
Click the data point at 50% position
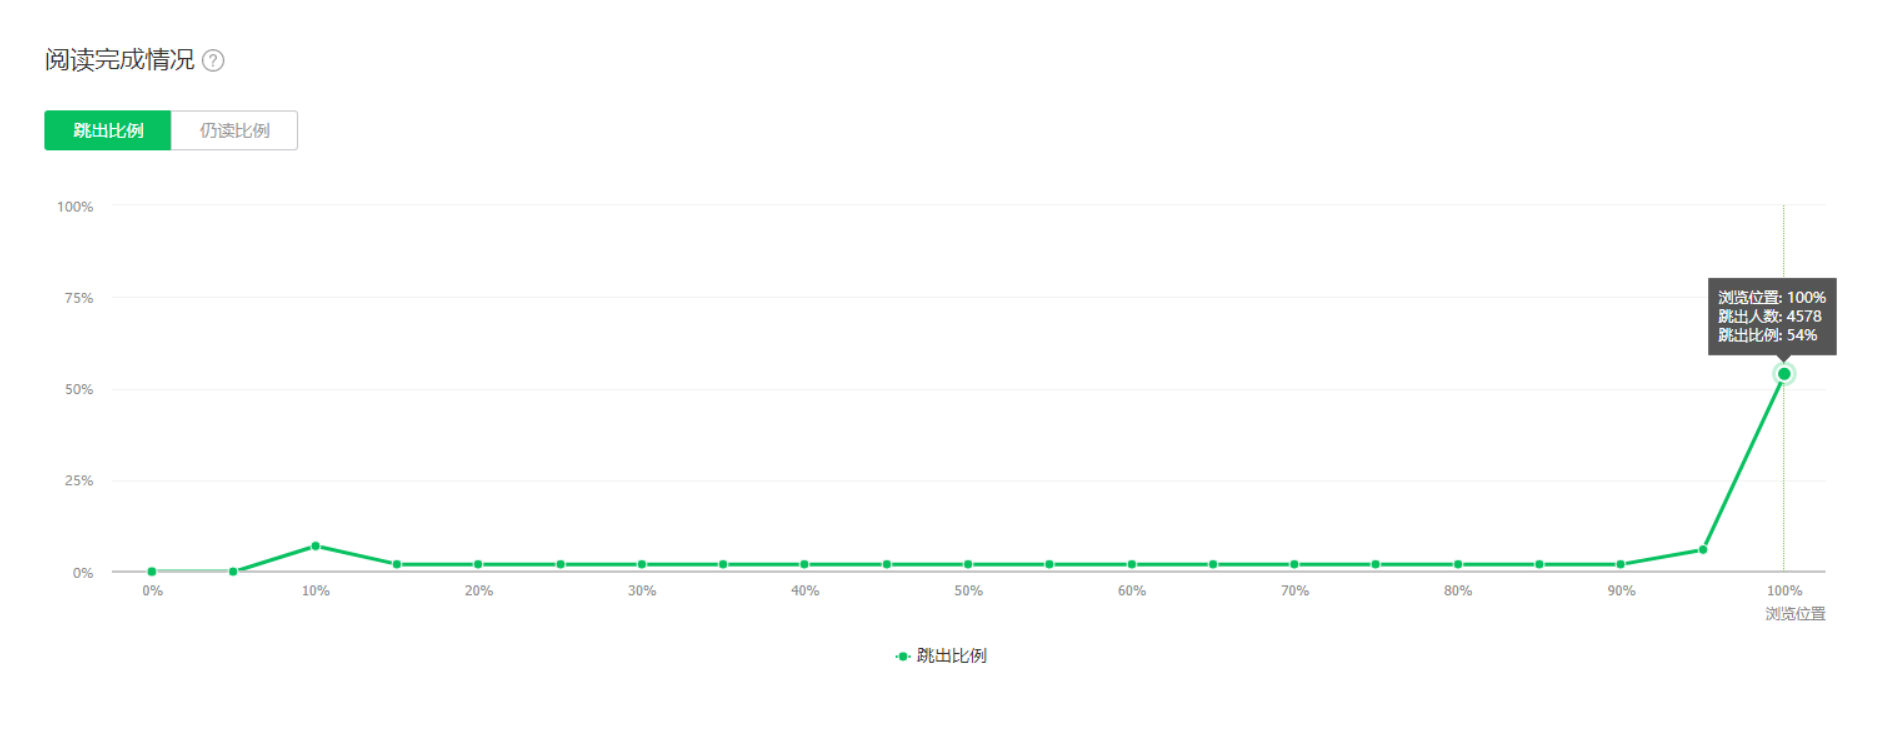coord(968,565)
